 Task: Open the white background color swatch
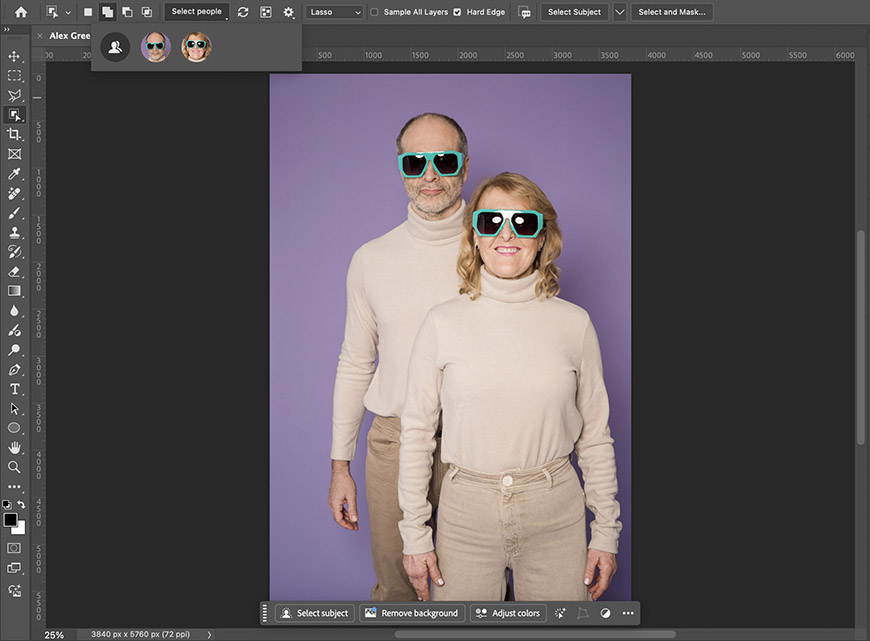21,529
